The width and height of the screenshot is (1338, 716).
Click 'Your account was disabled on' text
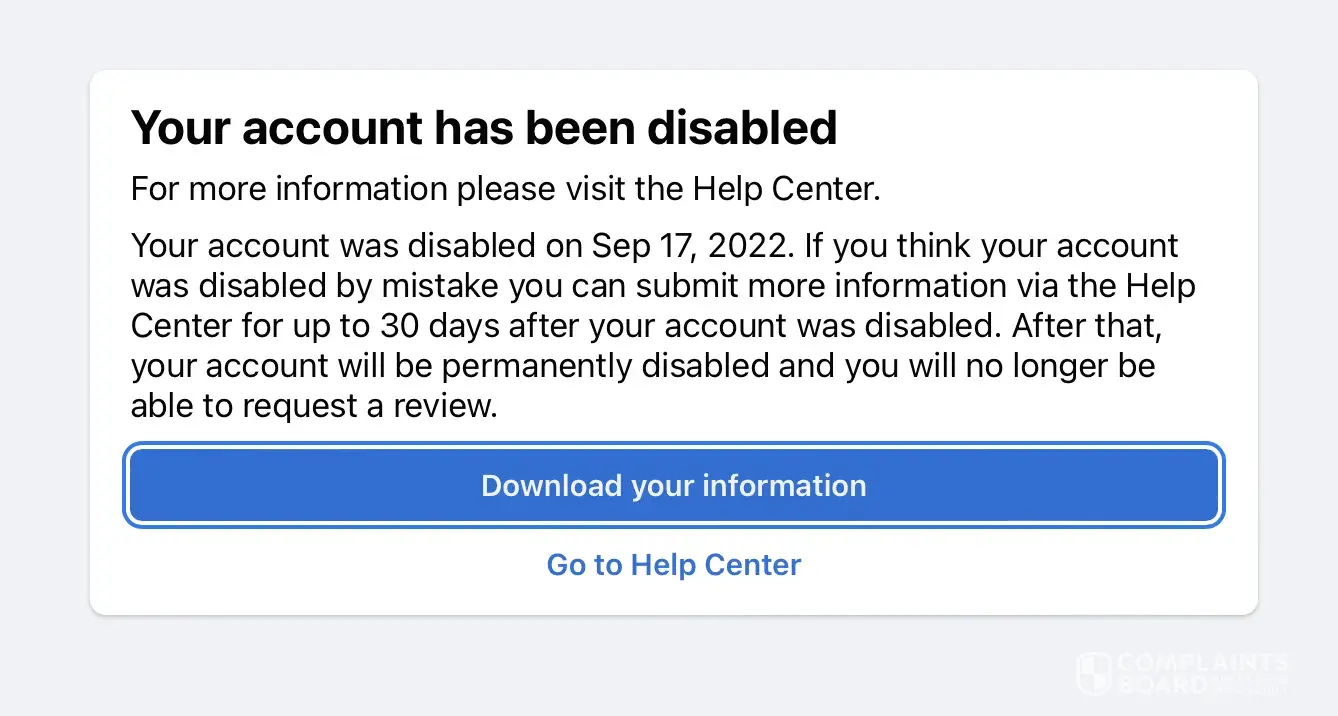pos(353,246)
